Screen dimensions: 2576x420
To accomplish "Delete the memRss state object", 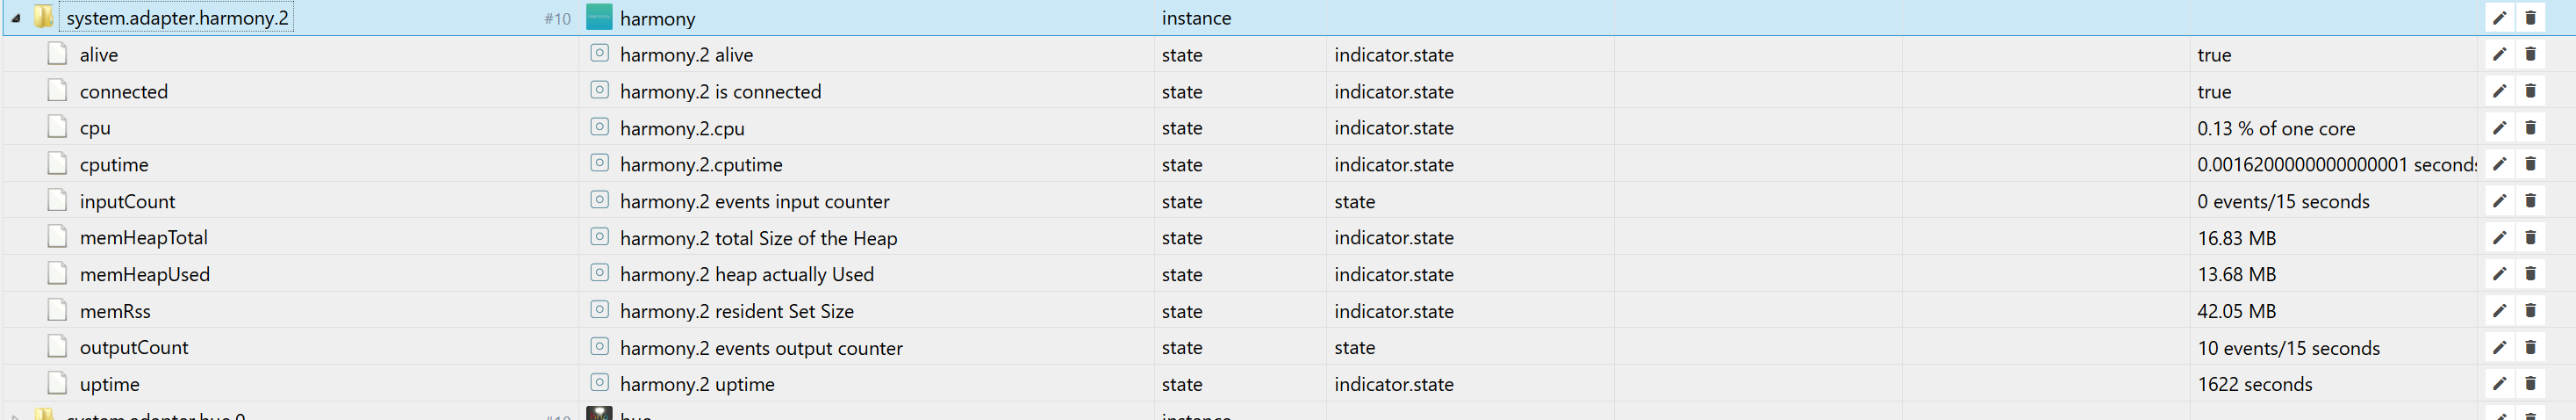I will pos(2531,311).
